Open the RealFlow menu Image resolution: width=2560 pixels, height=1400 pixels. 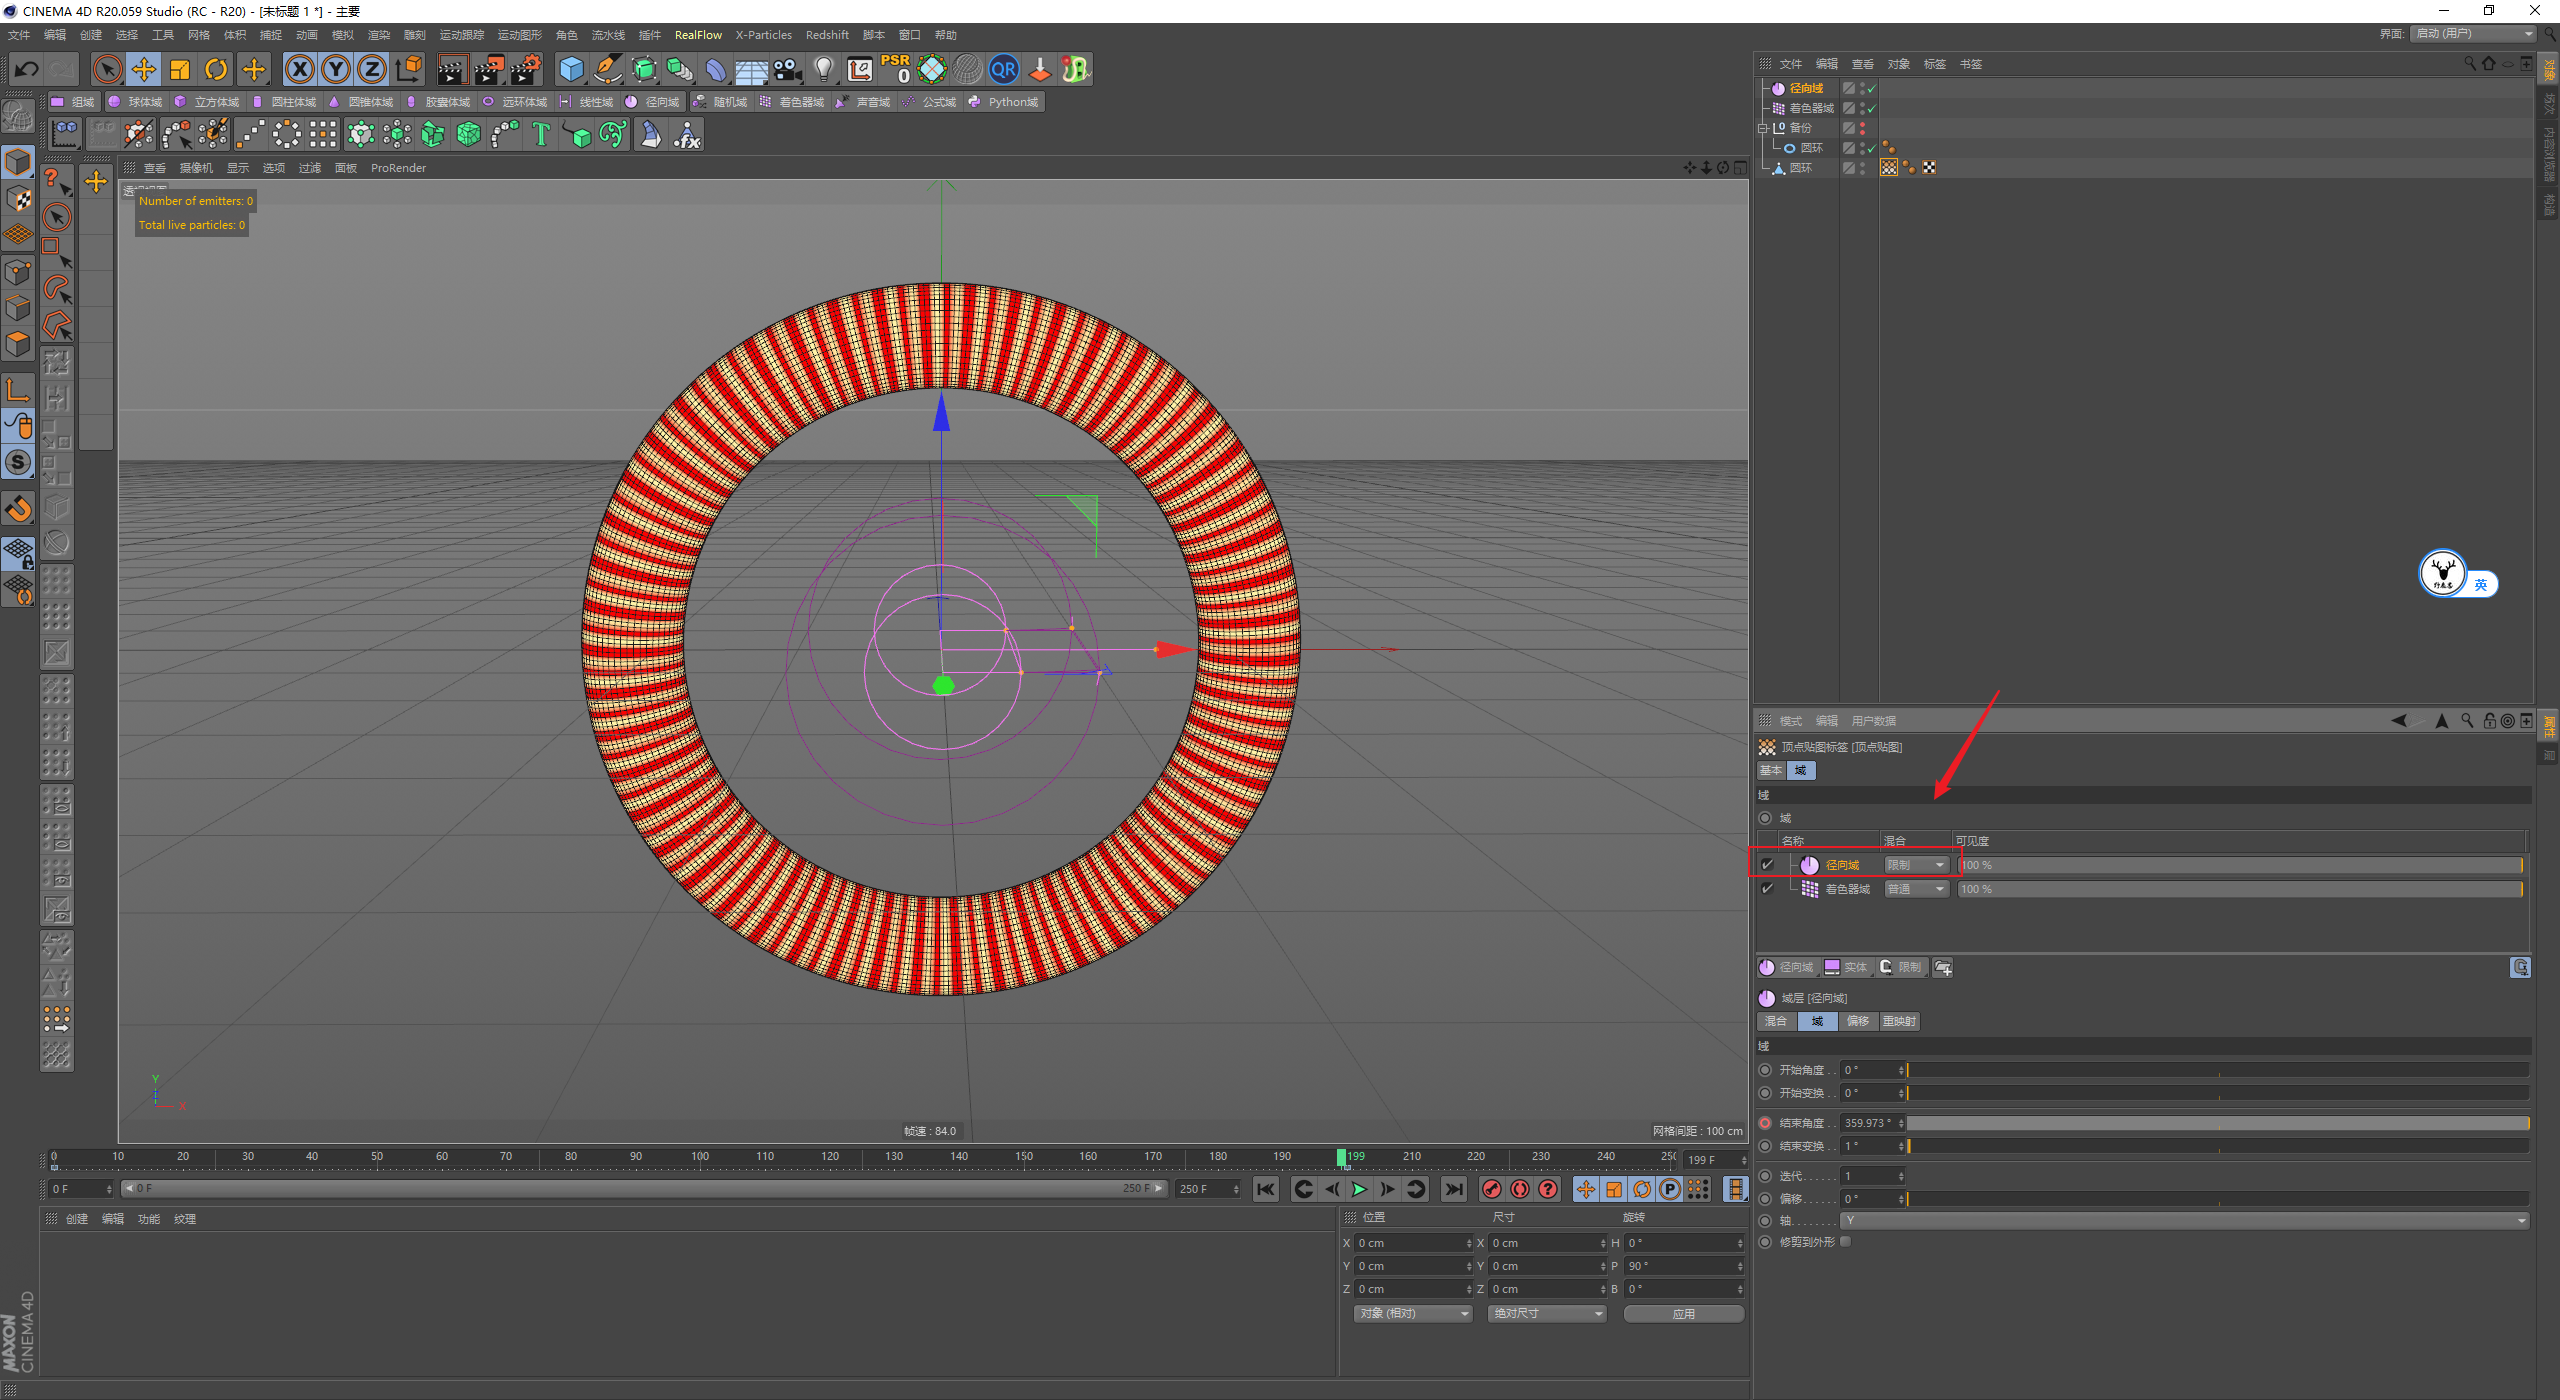click(x=697, y=35)
